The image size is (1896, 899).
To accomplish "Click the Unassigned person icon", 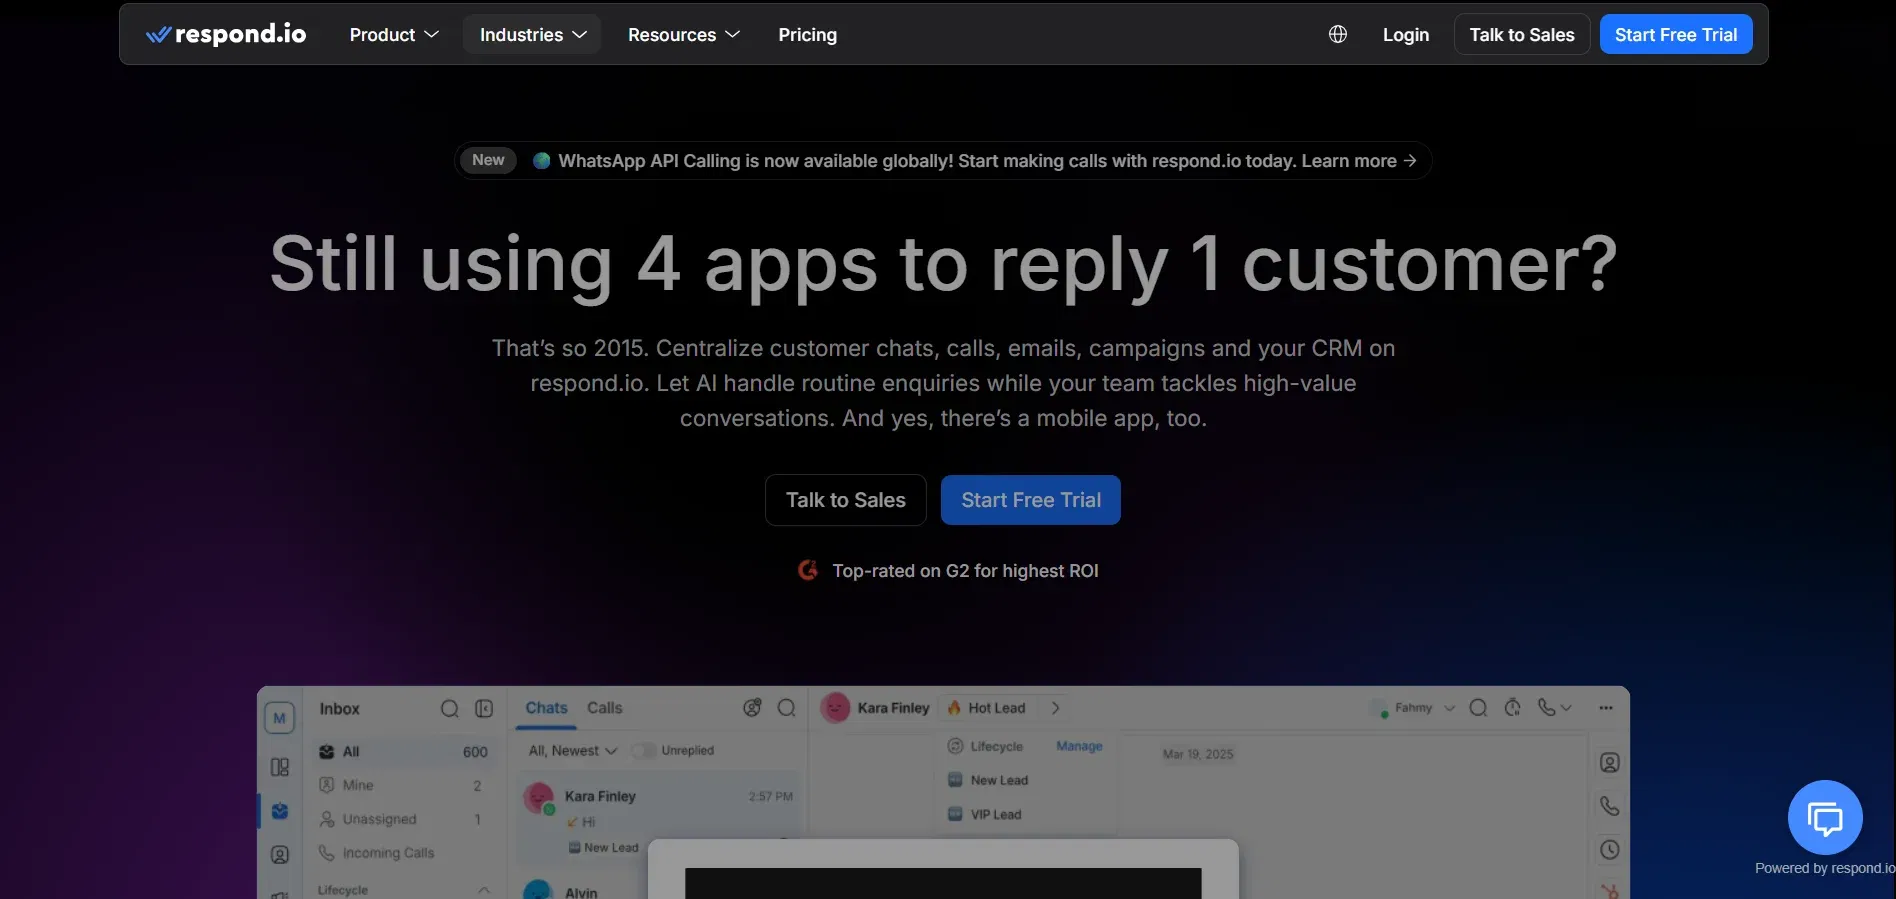I will [x=326, y=819].
